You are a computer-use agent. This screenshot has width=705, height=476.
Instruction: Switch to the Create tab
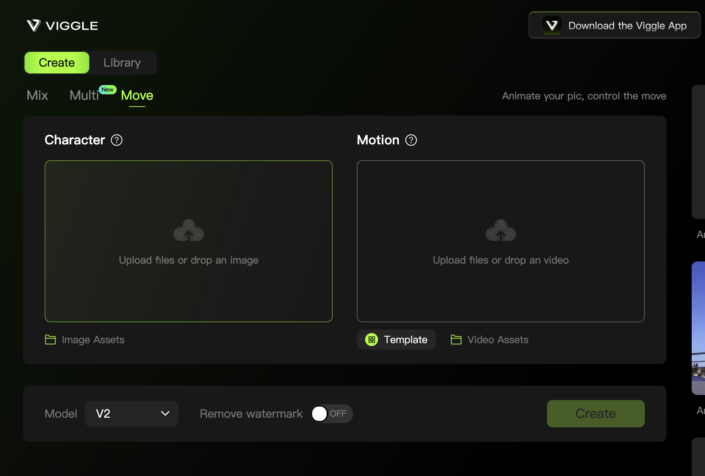pyautogui.click(x=57, y=62)
